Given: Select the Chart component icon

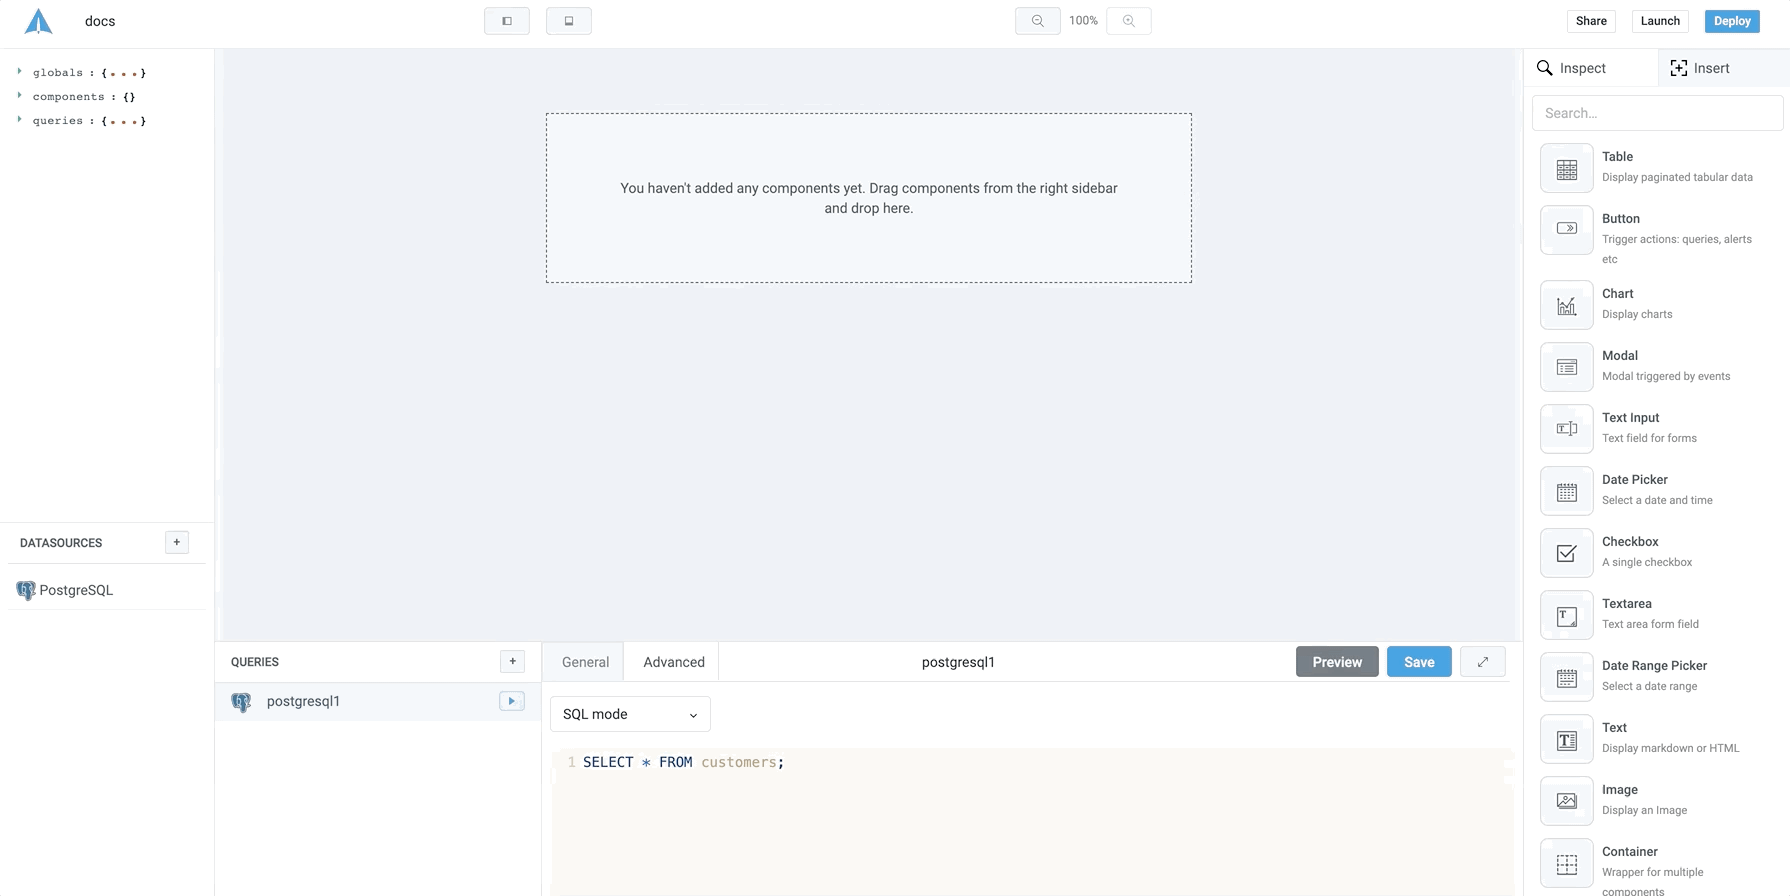Looking at the screenshot, I should [1566, 306].
